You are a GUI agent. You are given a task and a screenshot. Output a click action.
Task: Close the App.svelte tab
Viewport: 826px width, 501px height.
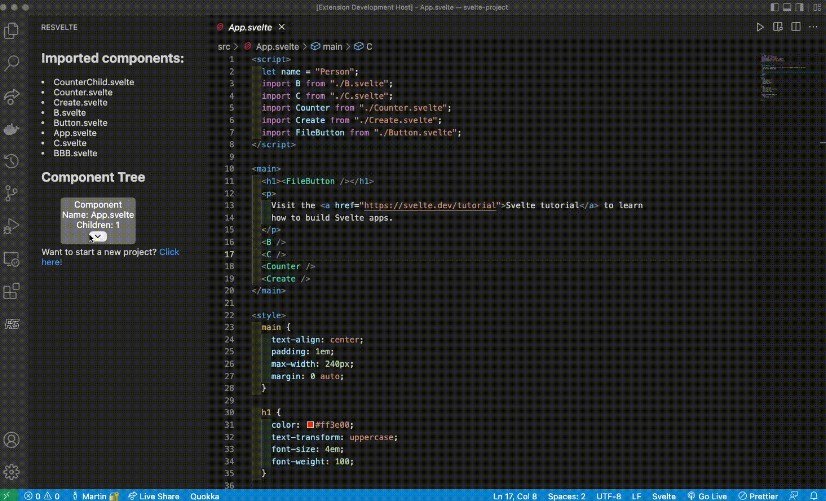(282, 27)
